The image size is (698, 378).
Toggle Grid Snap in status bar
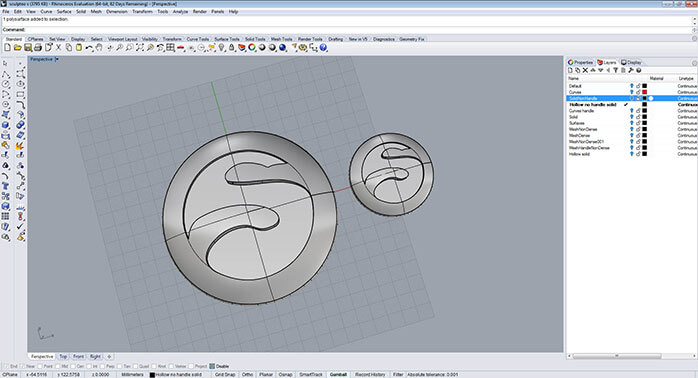tap(225, 374)
